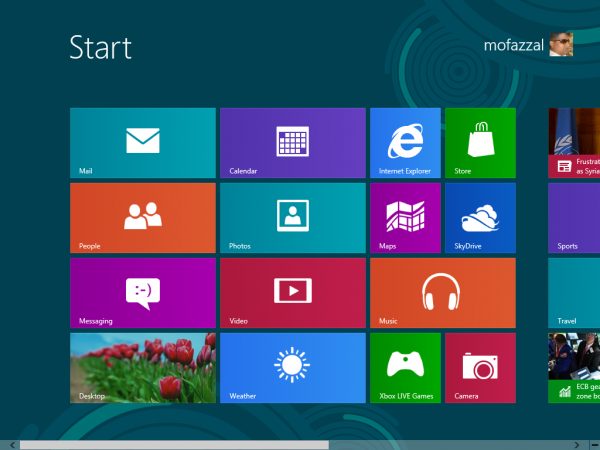The image size is (600, 450).
Task: Open the Desktop tile with tulips
Action: tap(143, 368)
